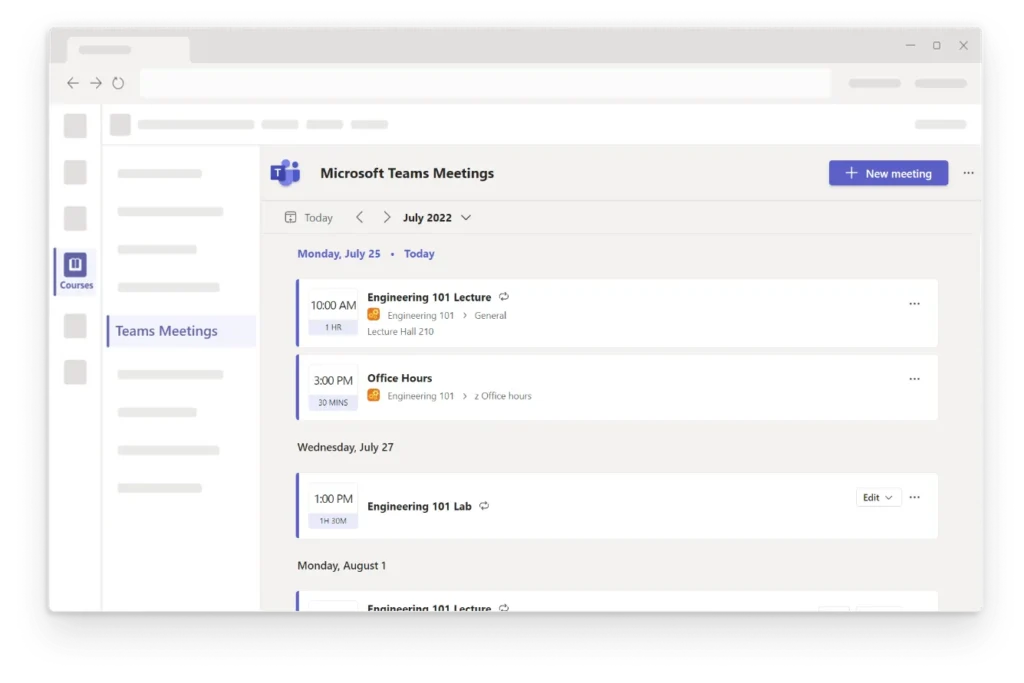
Task: Click the Office Hours class icon
Action: point(372,396)
